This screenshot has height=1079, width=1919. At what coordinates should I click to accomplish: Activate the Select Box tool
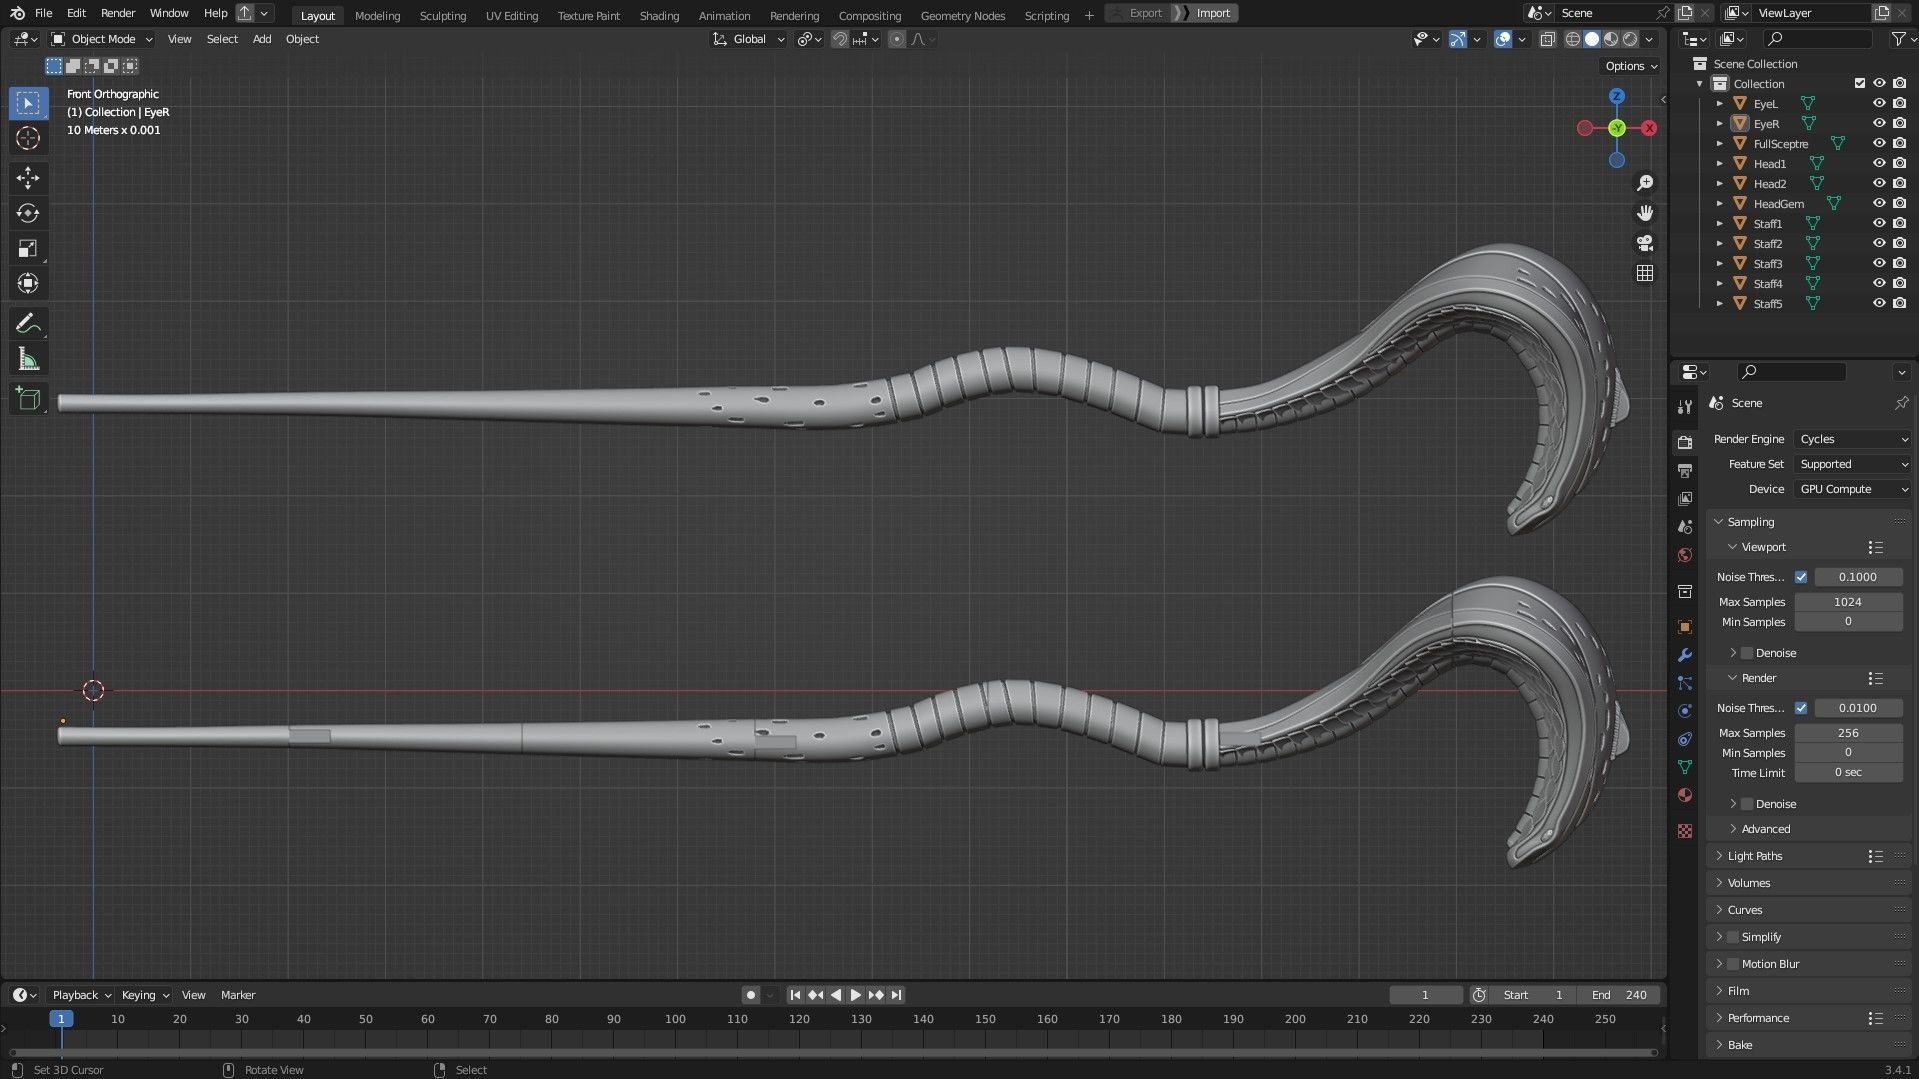tap(28, 103)
